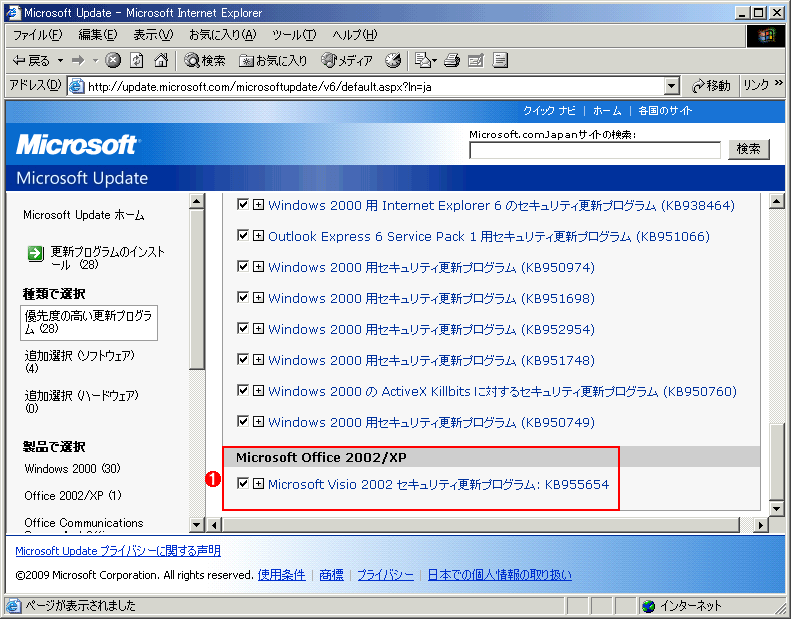This screenshot has width=791, height=619.
Task: Expand details for KB938464 update
Action: [258, 205]
